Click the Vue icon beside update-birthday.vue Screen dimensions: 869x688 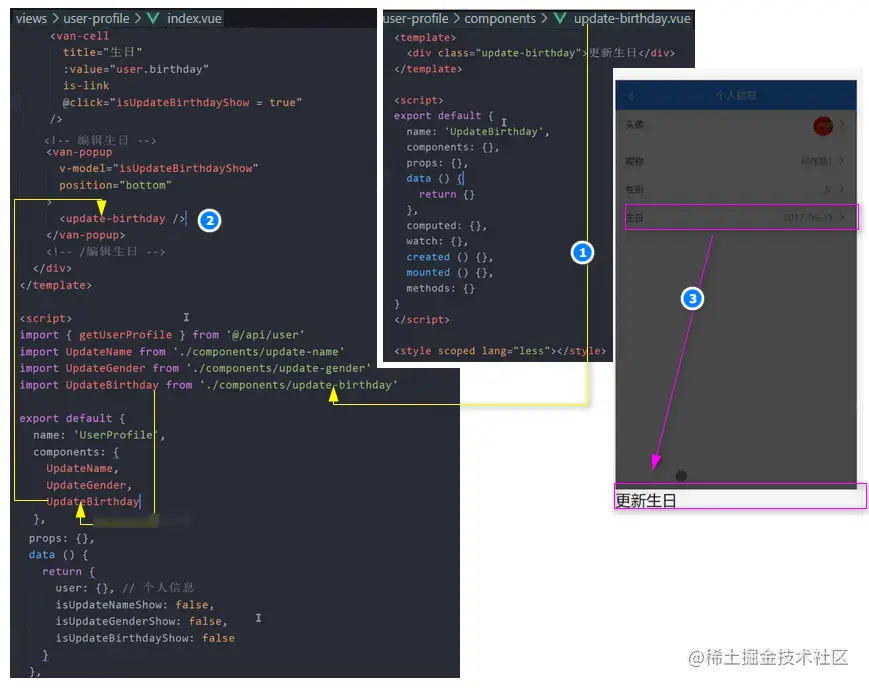pos(560,18)
